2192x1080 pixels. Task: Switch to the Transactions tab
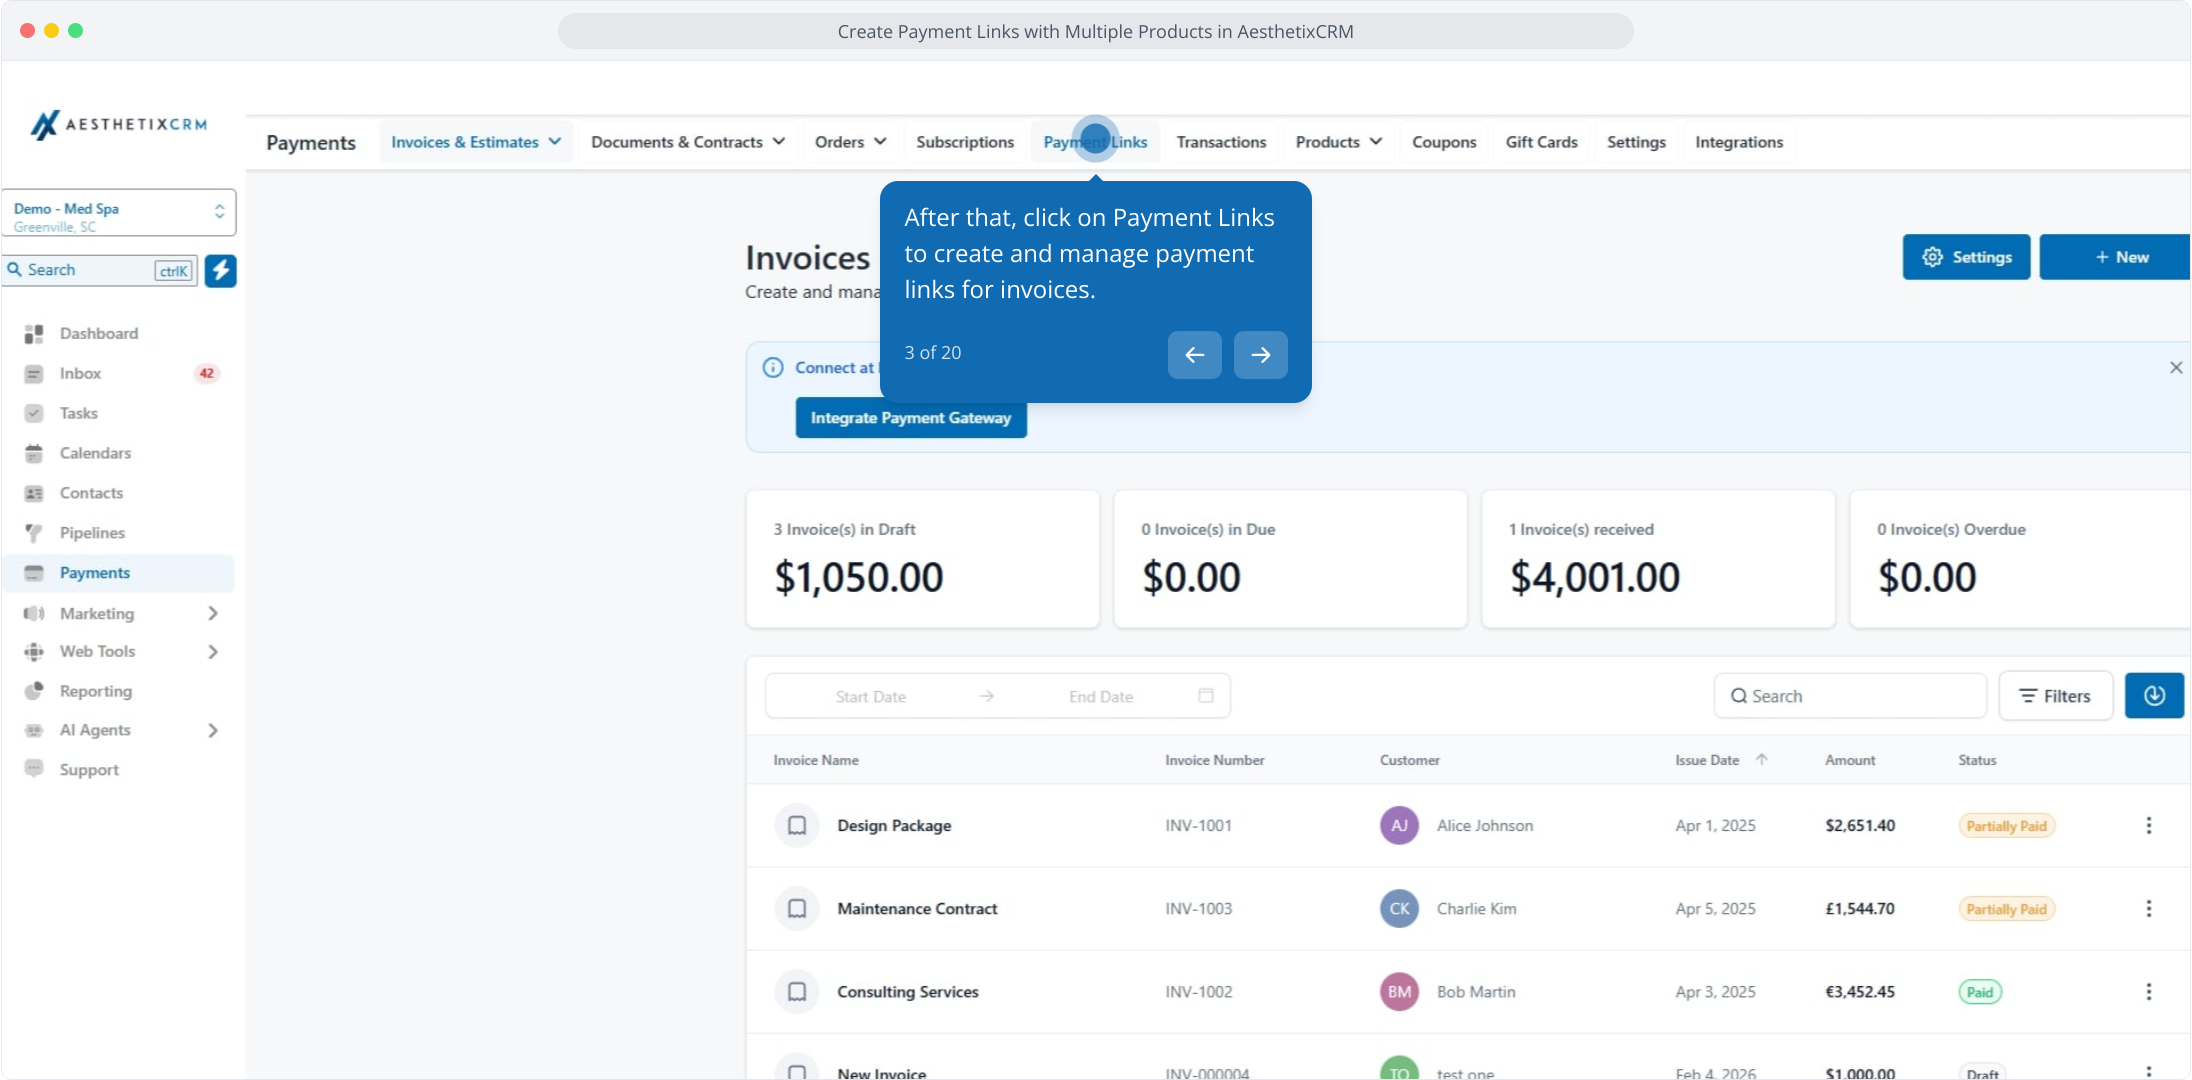click(x=1221, y=142)
